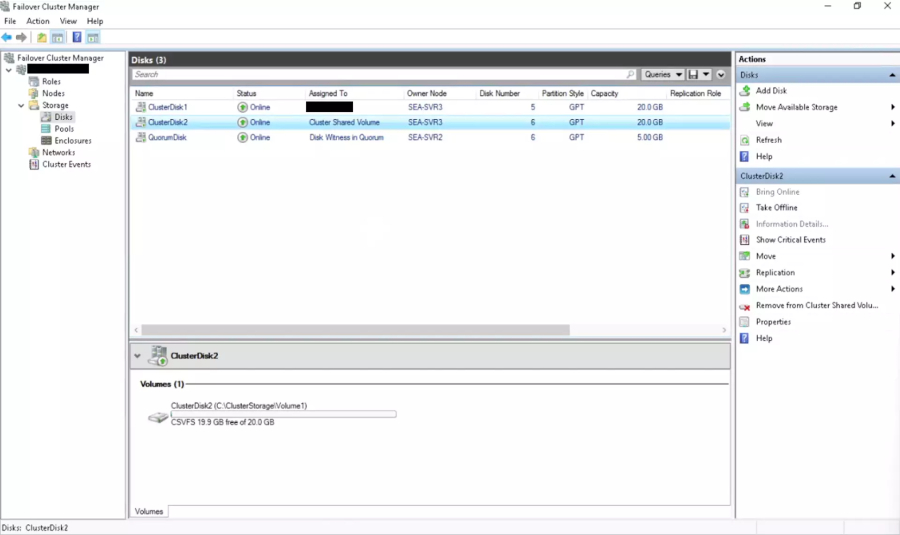The image size is (900, 535).
Task: Click the Back arrow in the toolbar
Action: (8, 38)
